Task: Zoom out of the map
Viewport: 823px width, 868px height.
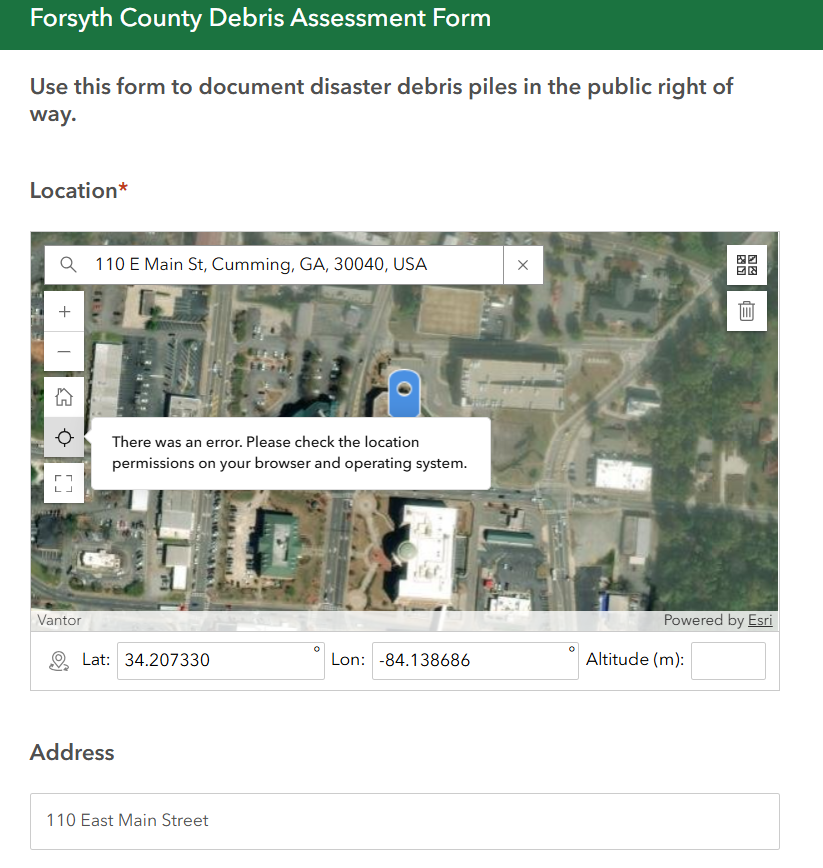Action: tap(64, 351)
